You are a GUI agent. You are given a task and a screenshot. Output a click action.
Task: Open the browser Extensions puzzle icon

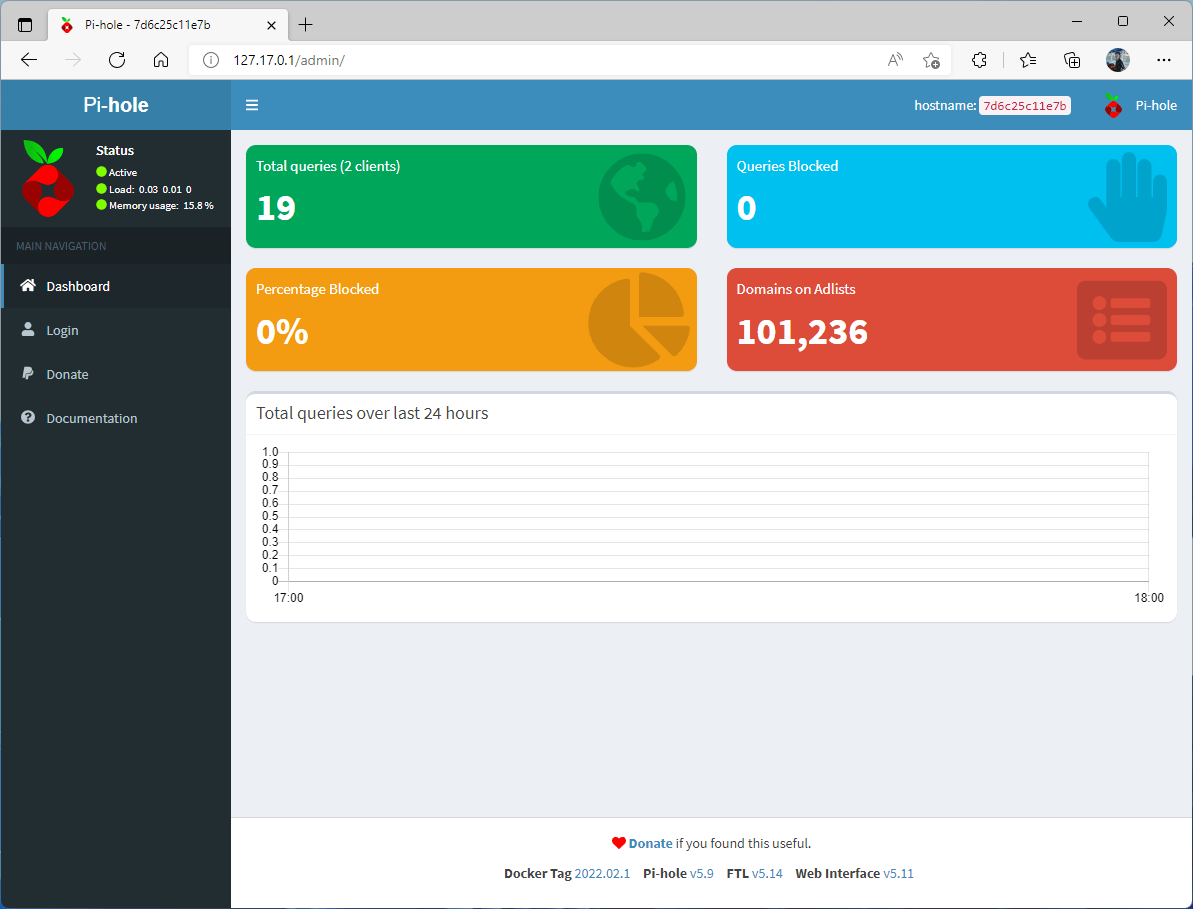point(979,60)
